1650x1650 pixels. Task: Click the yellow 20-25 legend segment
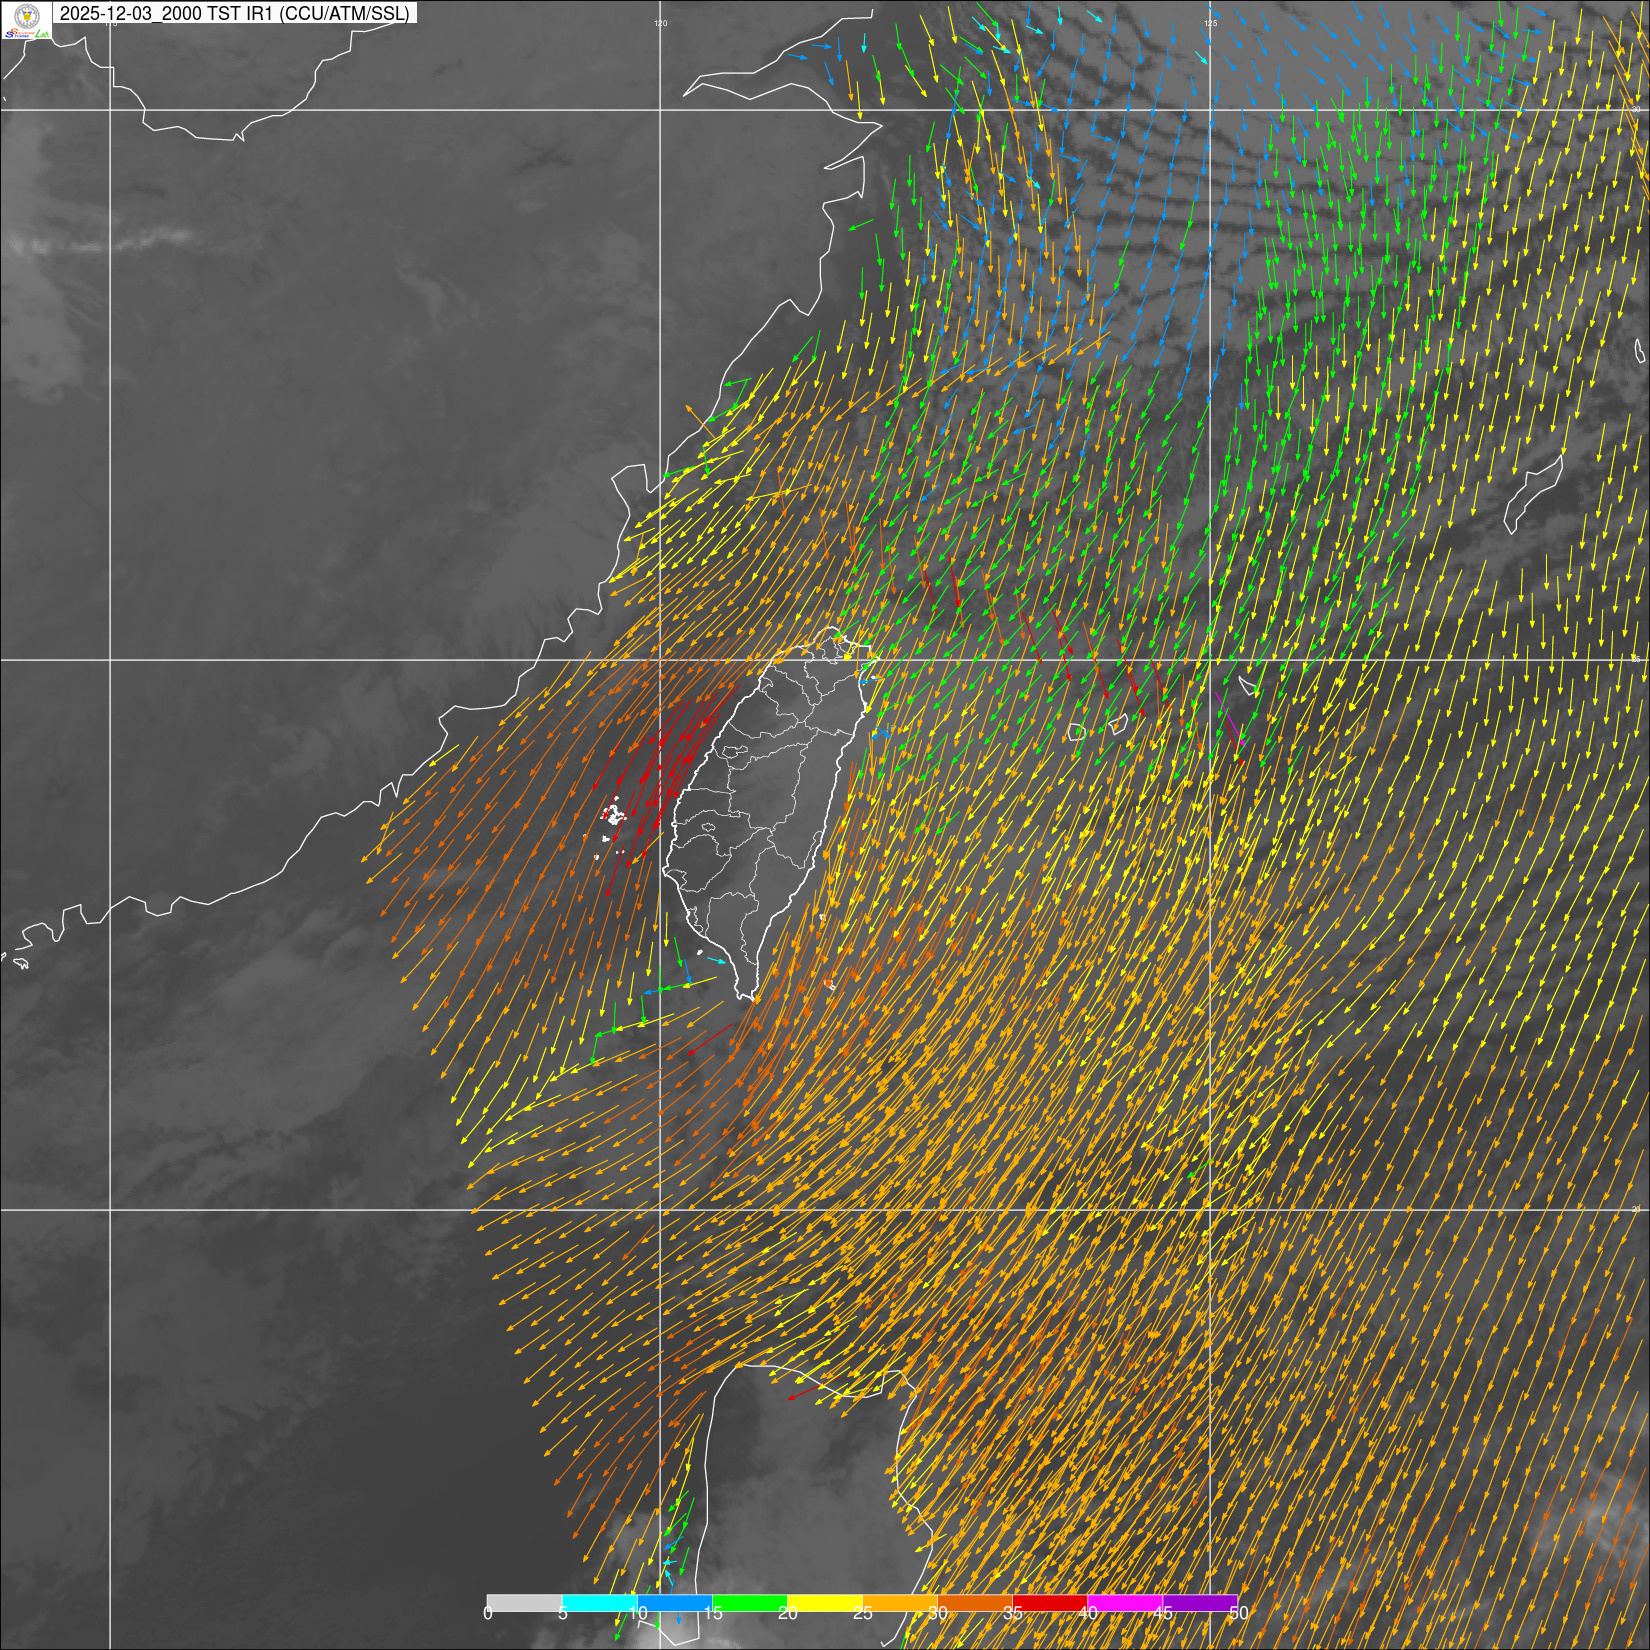(825, 1603)
